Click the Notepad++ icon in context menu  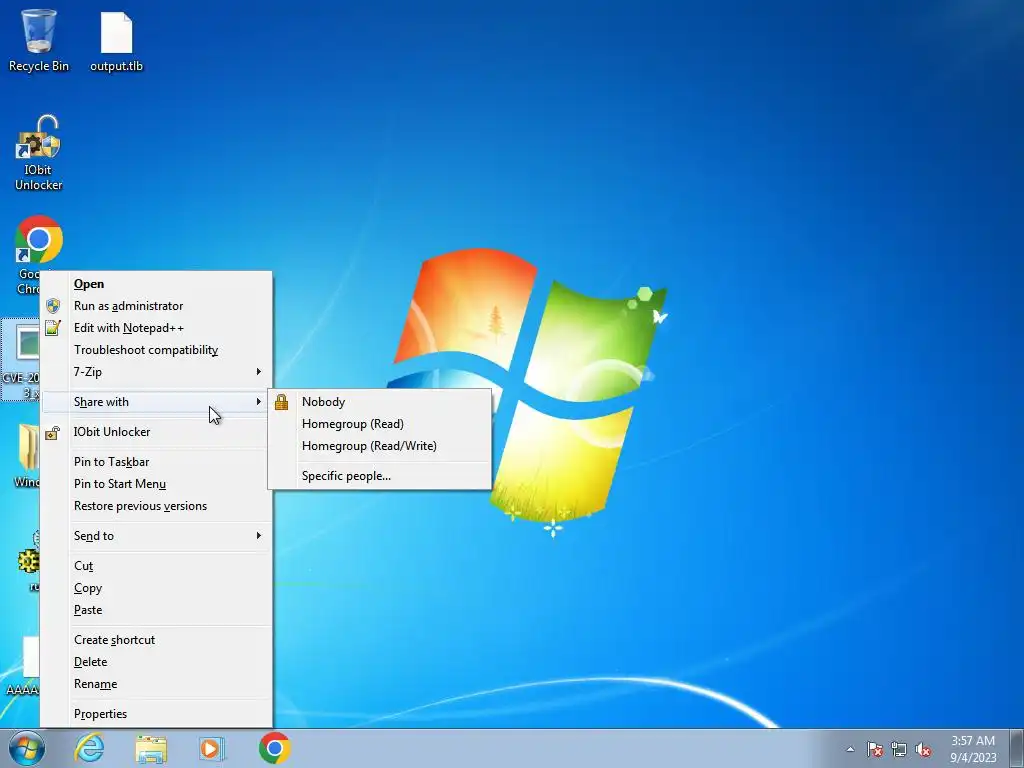[53, 328]
